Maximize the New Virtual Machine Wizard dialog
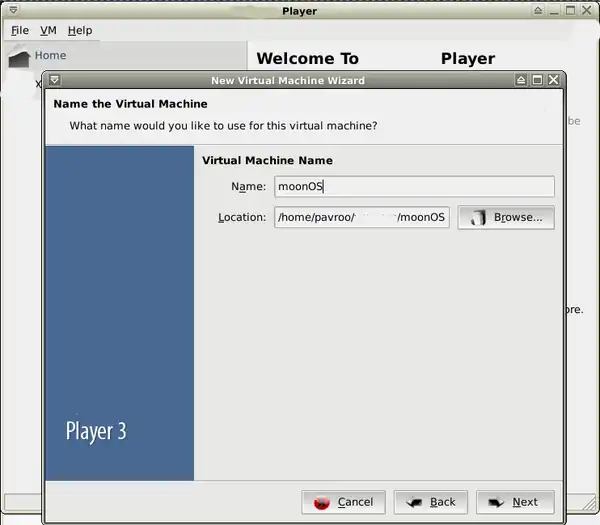600x525 pixels. click(x=537, y=80)
